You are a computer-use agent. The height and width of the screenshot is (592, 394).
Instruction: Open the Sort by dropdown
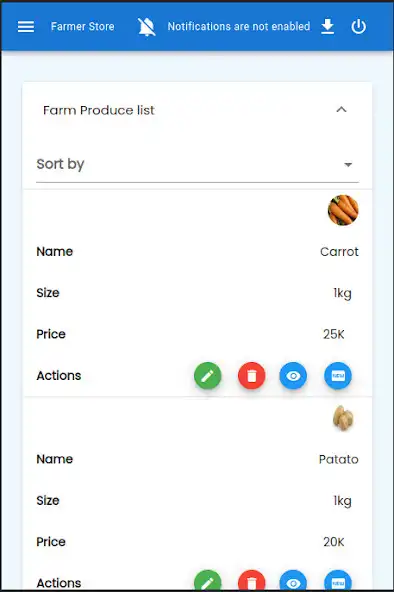pyautogui.click(x=197, y=164)
